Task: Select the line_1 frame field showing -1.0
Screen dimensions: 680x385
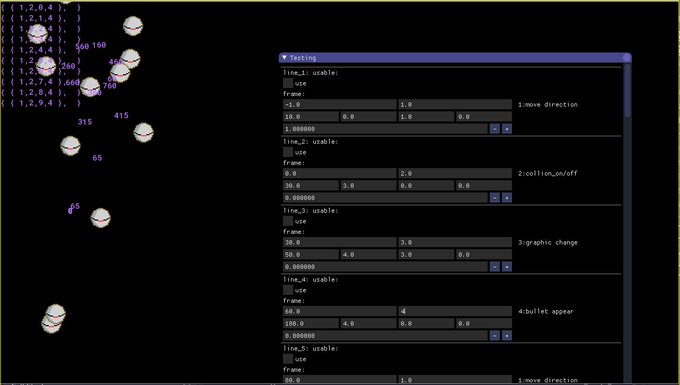Action: click(x=340, y=104)
